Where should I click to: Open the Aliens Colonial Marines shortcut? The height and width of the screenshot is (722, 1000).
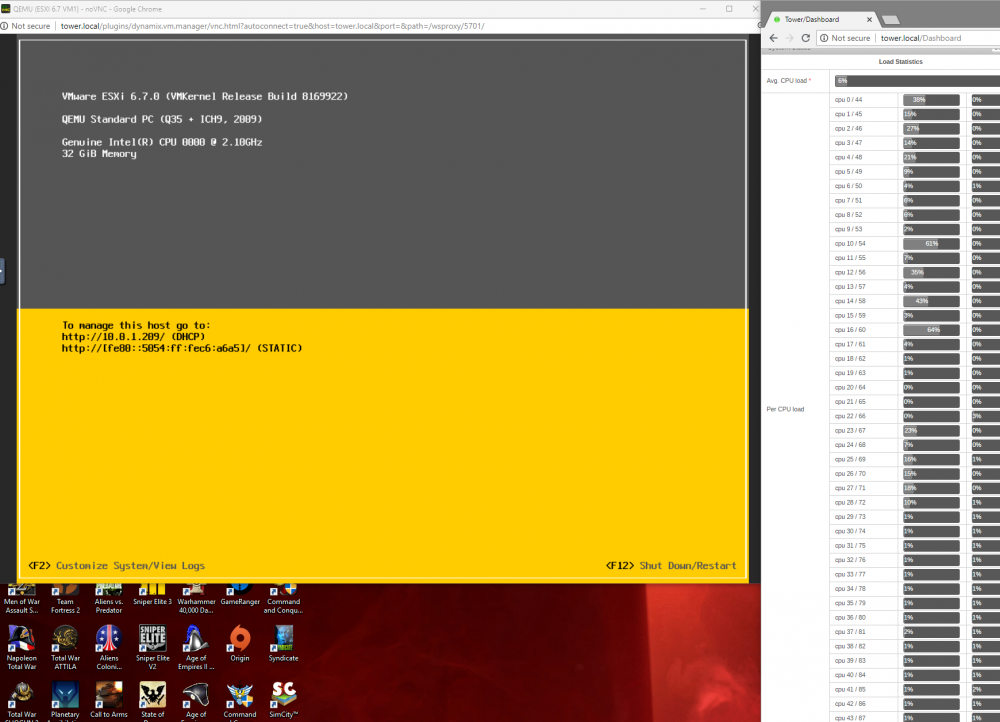[x=108, y=647]
